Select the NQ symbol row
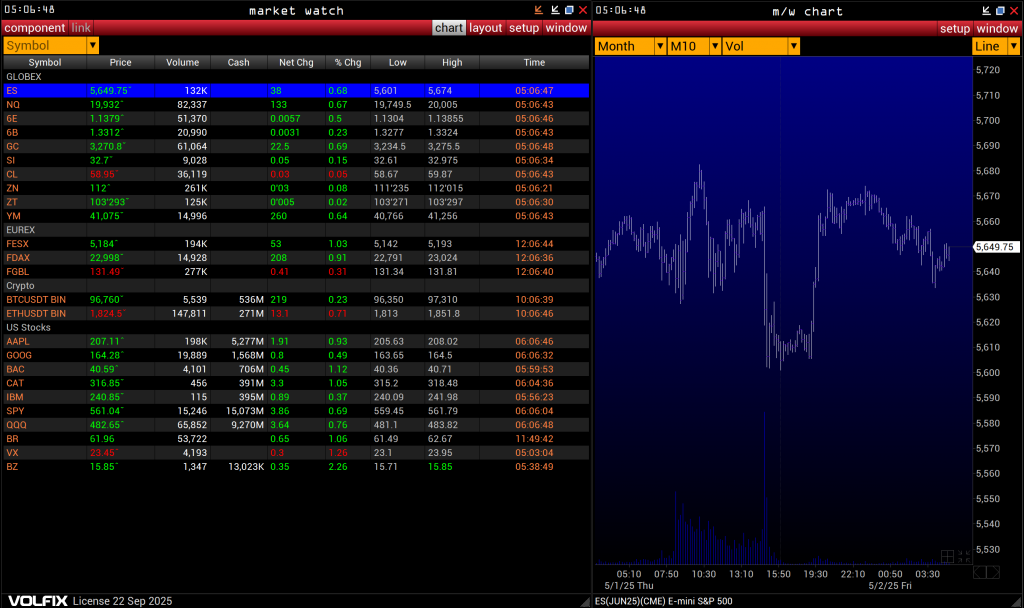This screenshot has width=1024, height=608. (x=296, y=104)
